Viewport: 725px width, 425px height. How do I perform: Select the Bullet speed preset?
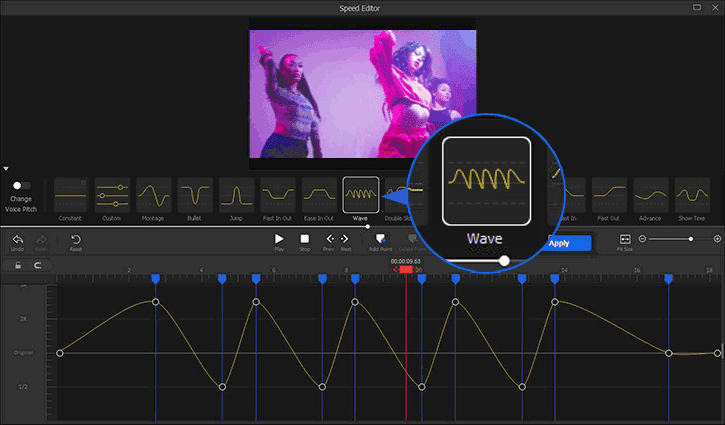195,195
